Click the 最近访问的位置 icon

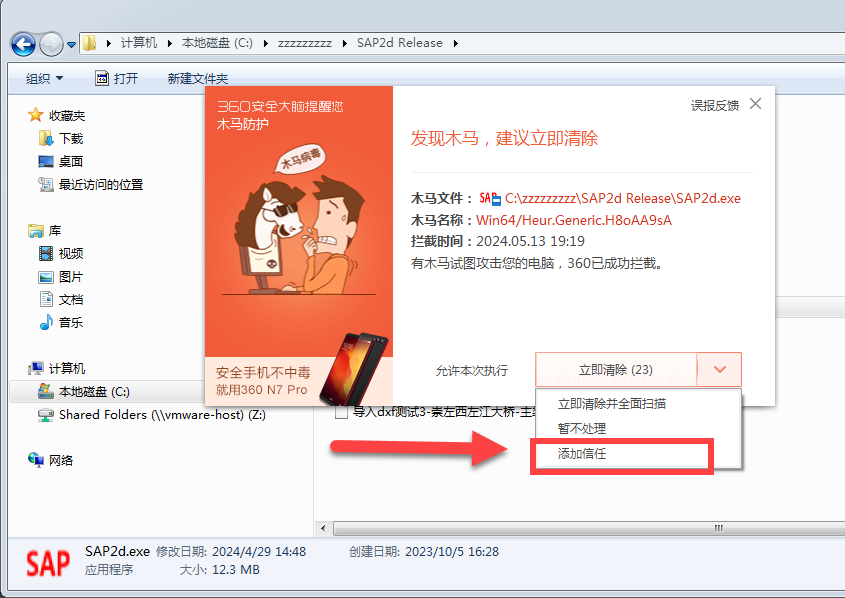click(x=46, y=185)
